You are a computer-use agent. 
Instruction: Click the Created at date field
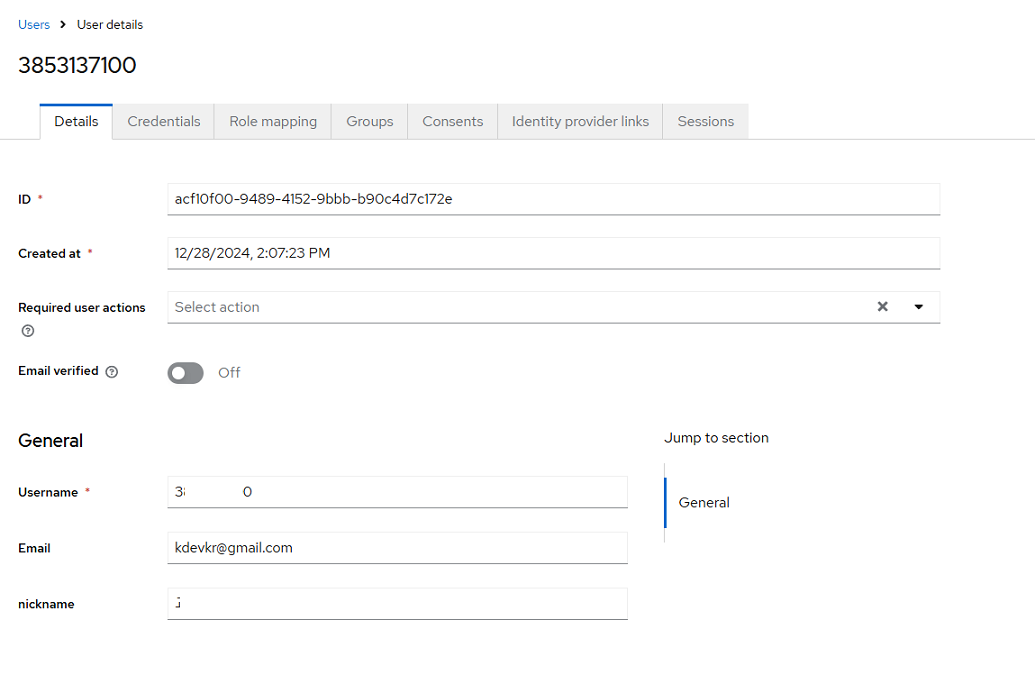coord(554,253)
